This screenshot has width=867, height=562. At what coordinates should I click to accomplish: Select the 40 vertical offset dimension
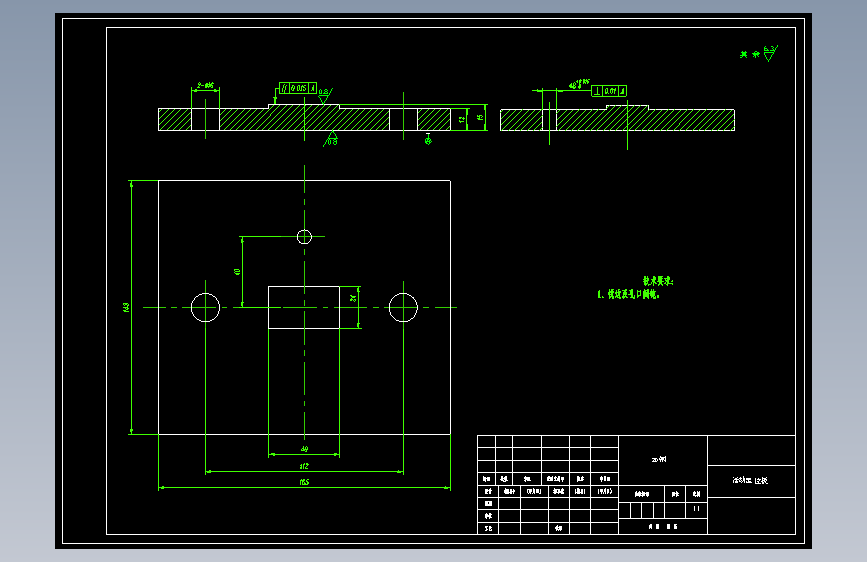click(x=237, y=272)
